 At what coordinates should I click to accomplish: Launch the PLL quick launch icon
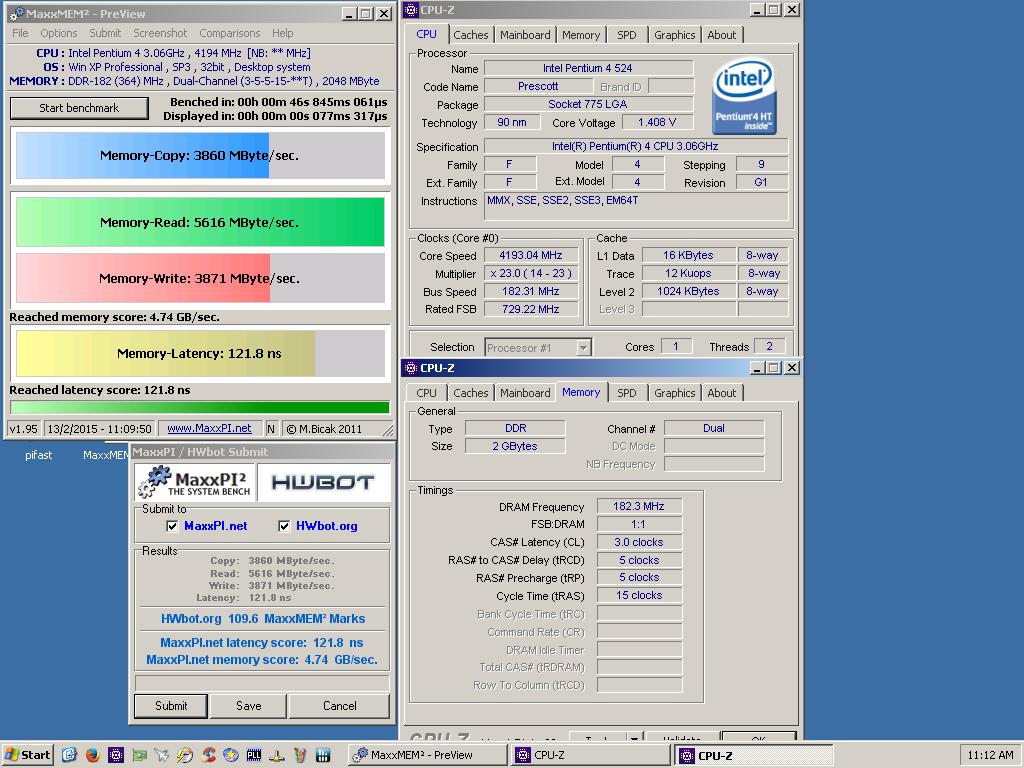coord(253,755)
